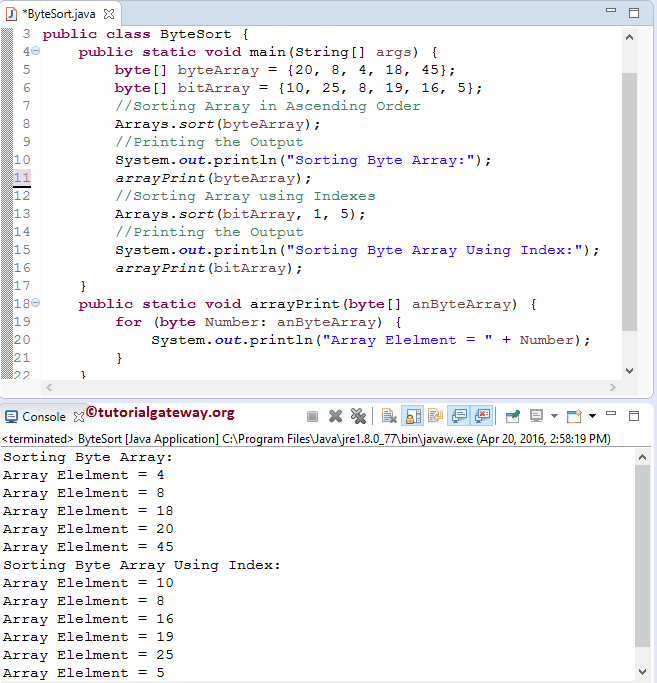Click the Terminate button in Console toolbar
Screen dimensions: 657x683
point(312,417)
